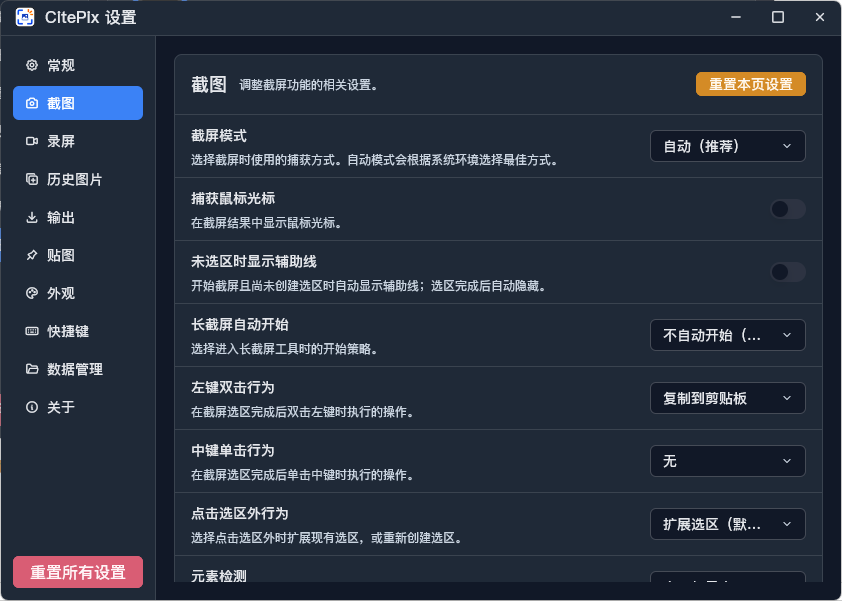
Task: Click the keyboard icon beside 快捷键
Action: [x=32, y=331]
